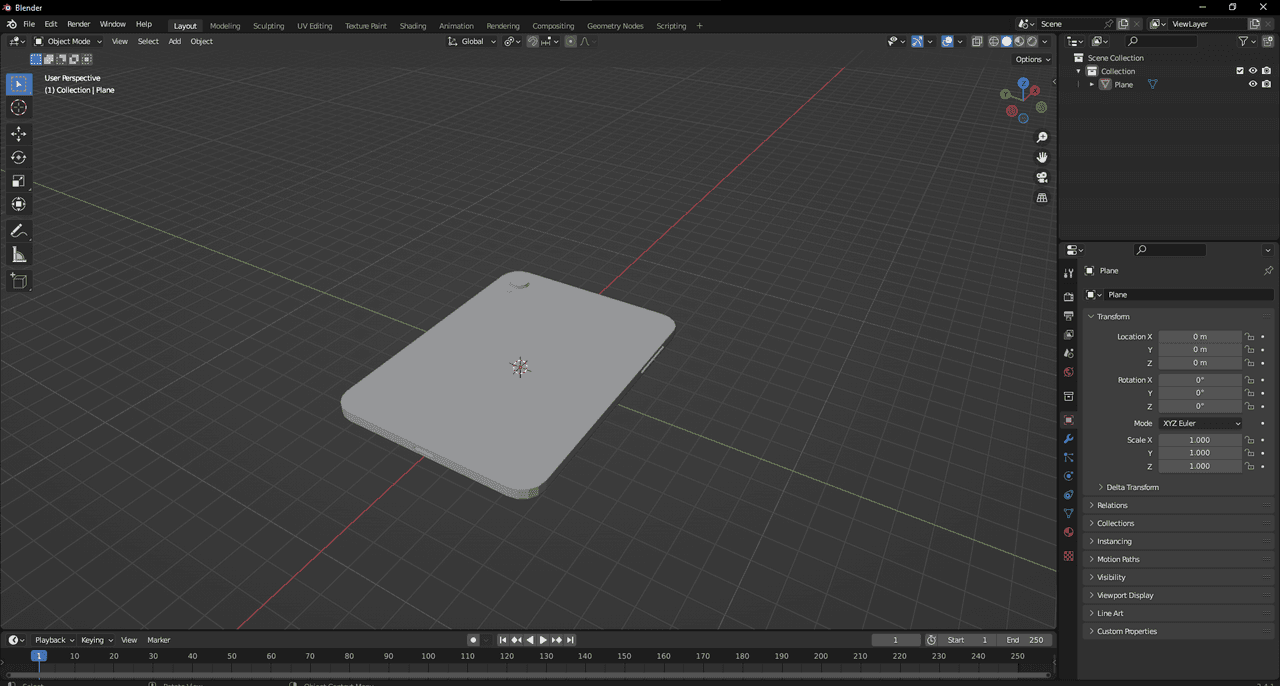Open the Render menu

tap(78, 24)
